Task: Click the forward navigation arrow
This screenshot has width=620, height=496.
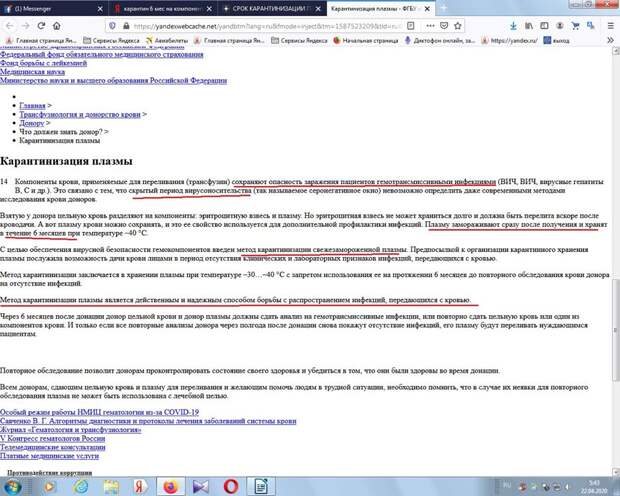Action: [x=25, y=26]
